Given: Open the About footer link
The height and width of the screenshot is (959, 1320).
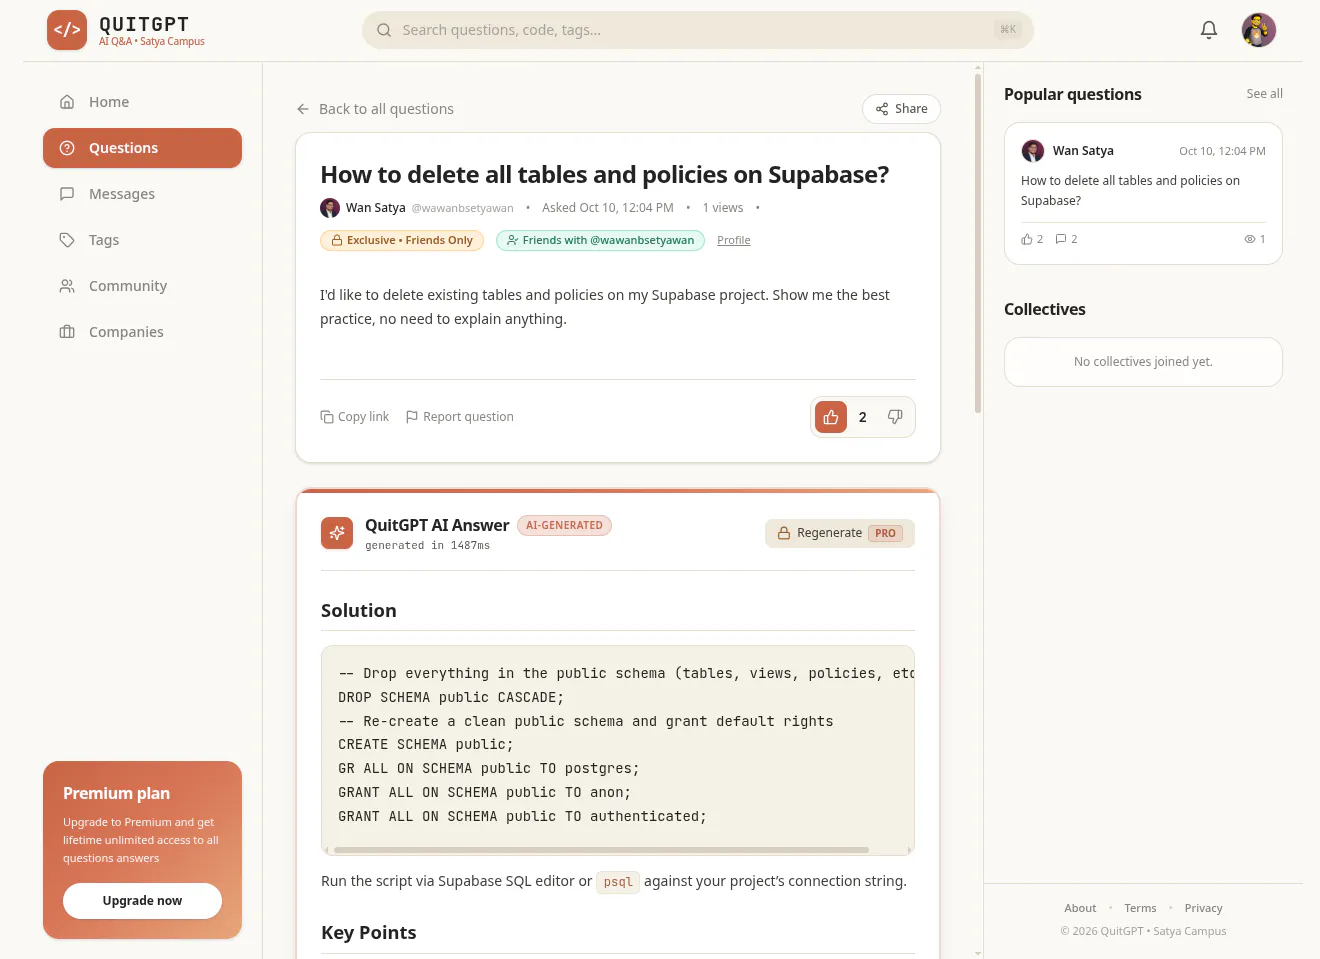Looking at the screenshot, I should 1080,908.
